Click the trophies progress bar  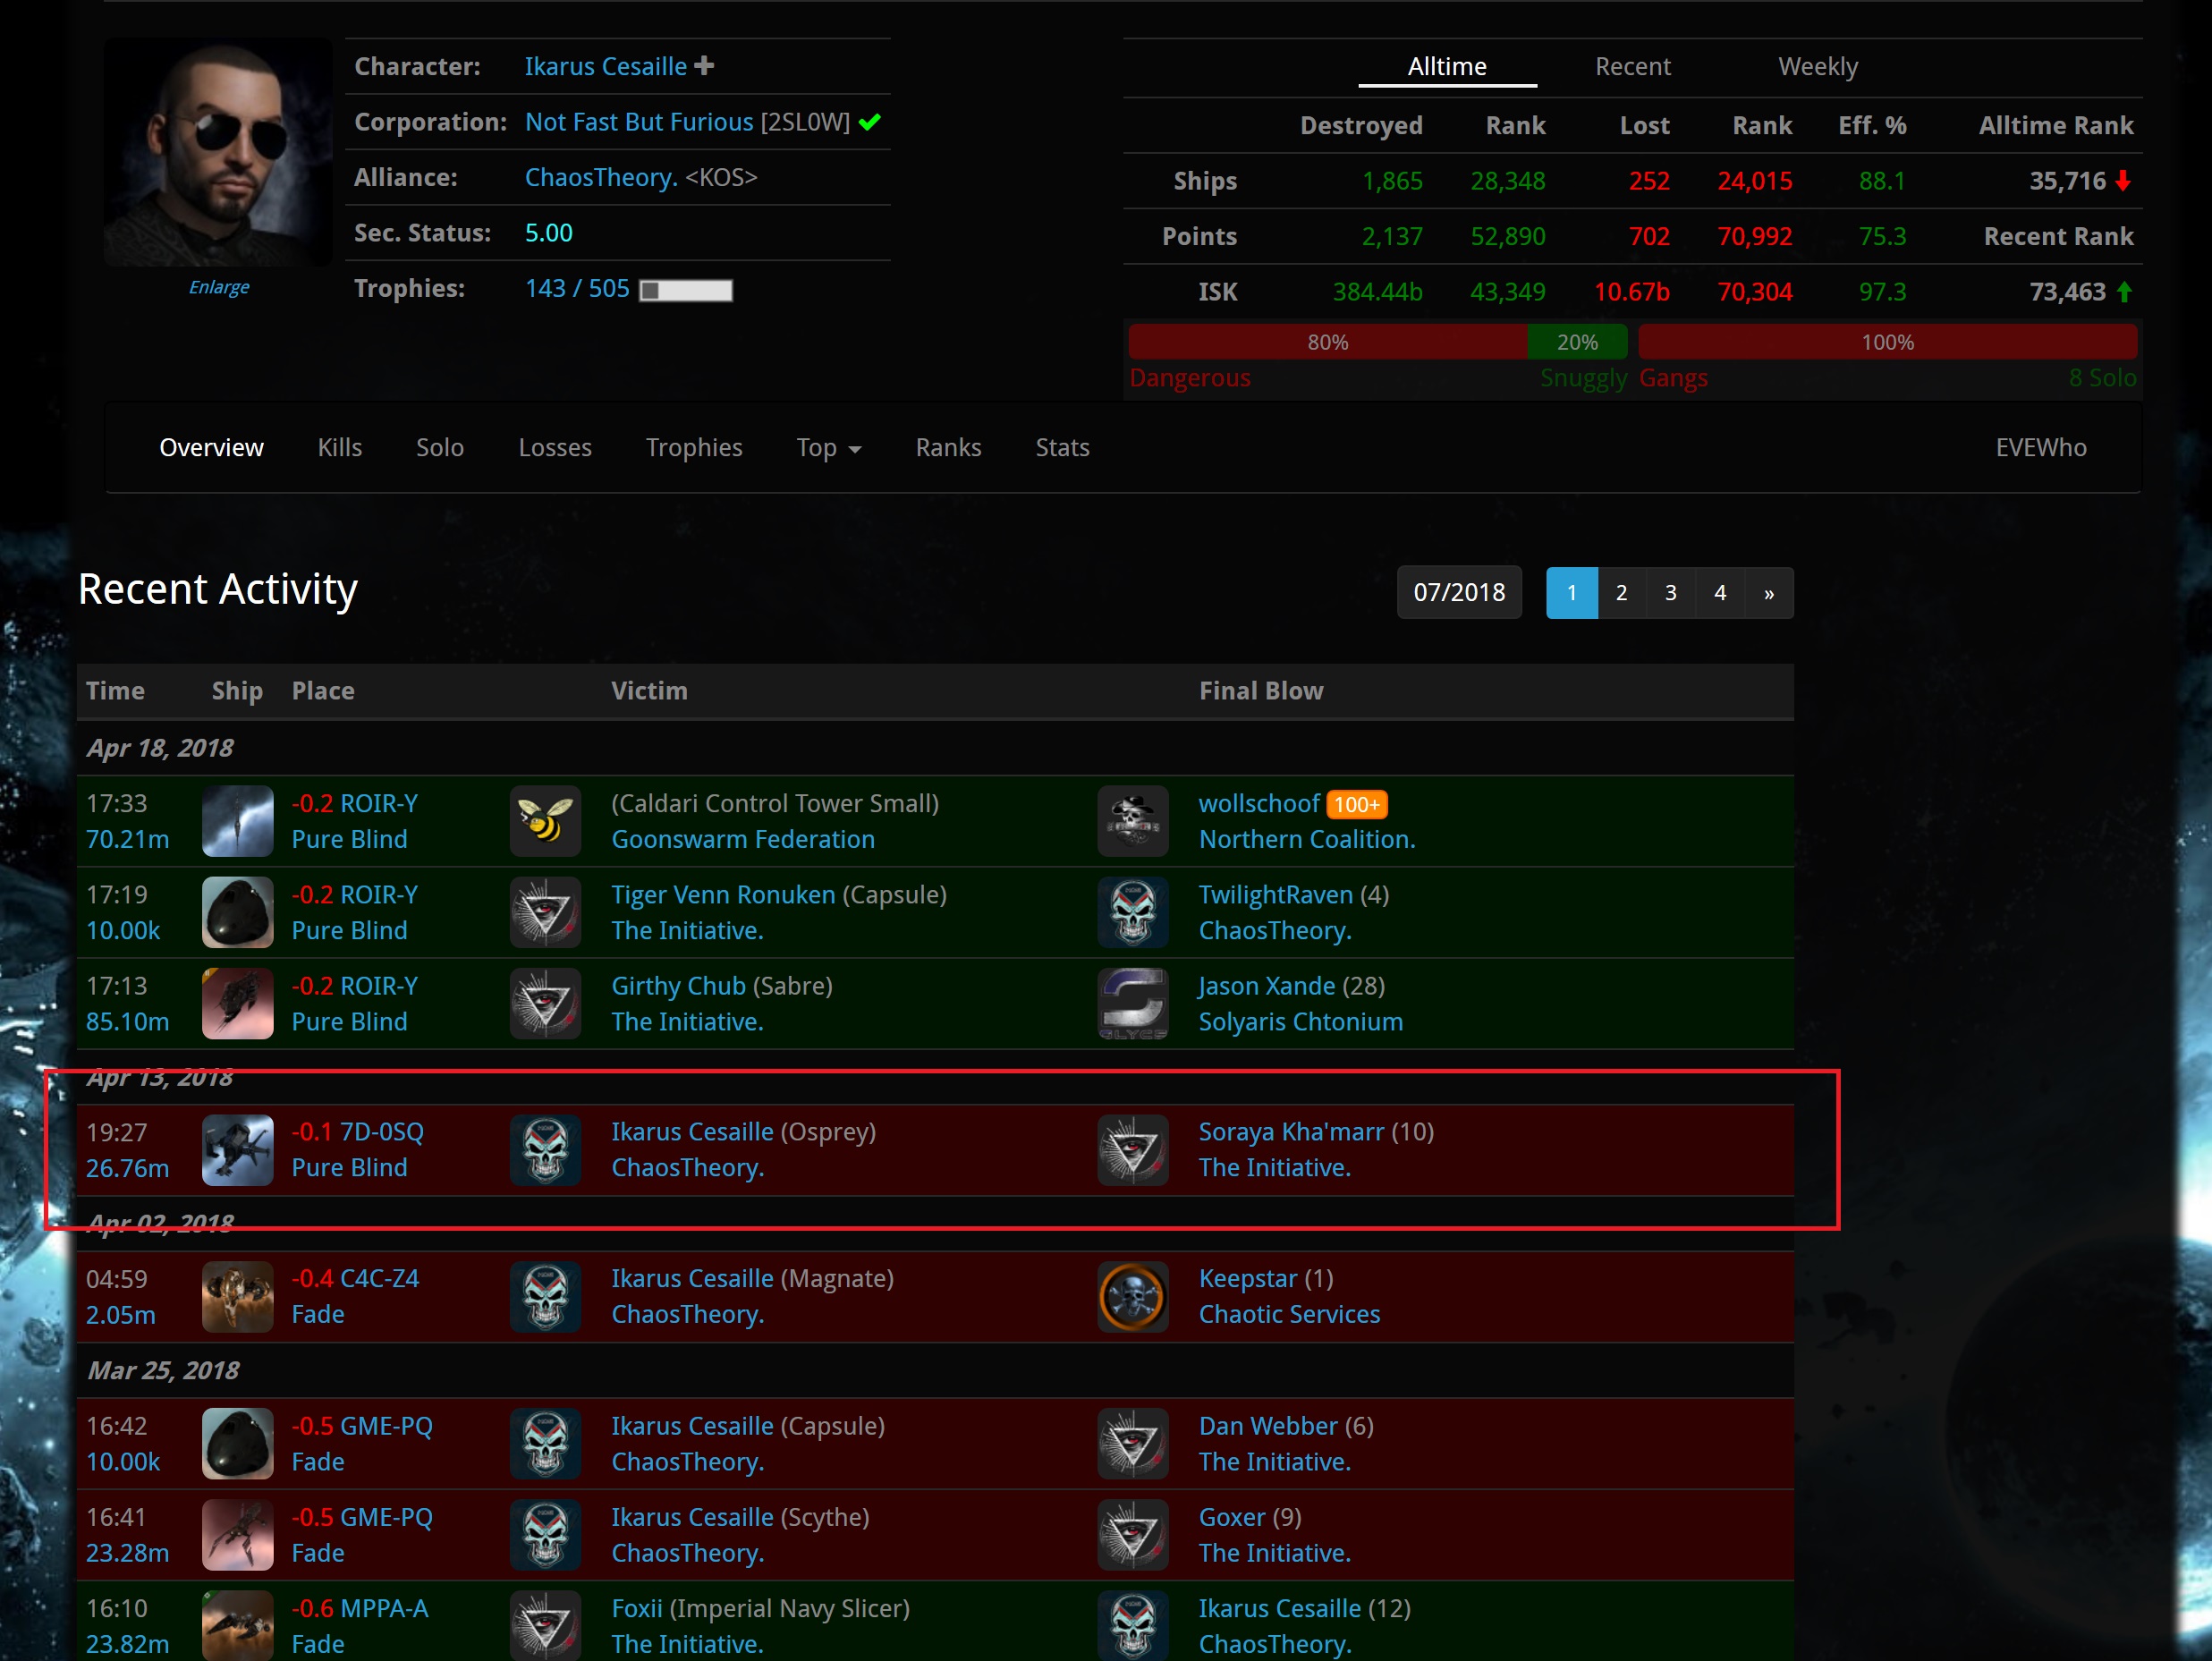coord(686,290)
